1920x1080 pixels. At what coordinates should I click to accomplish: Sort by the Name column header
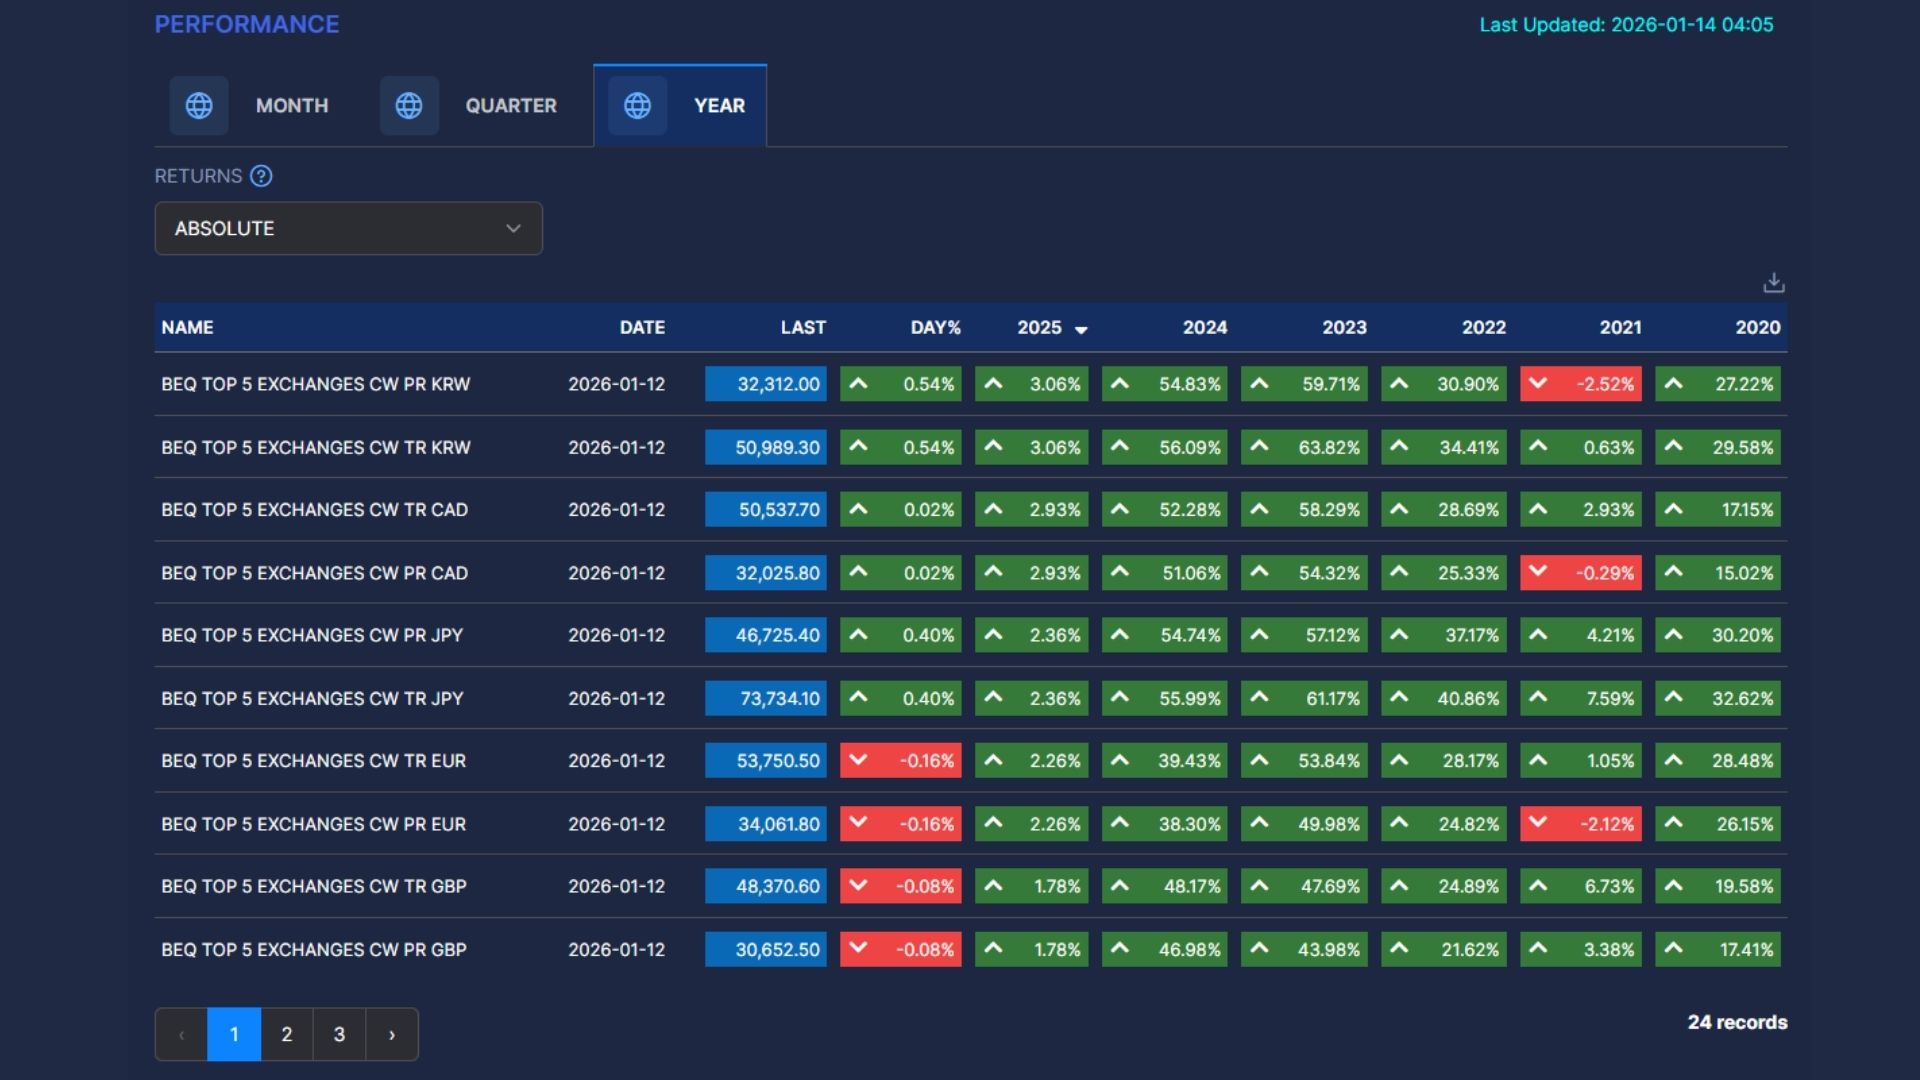point(187,327)
